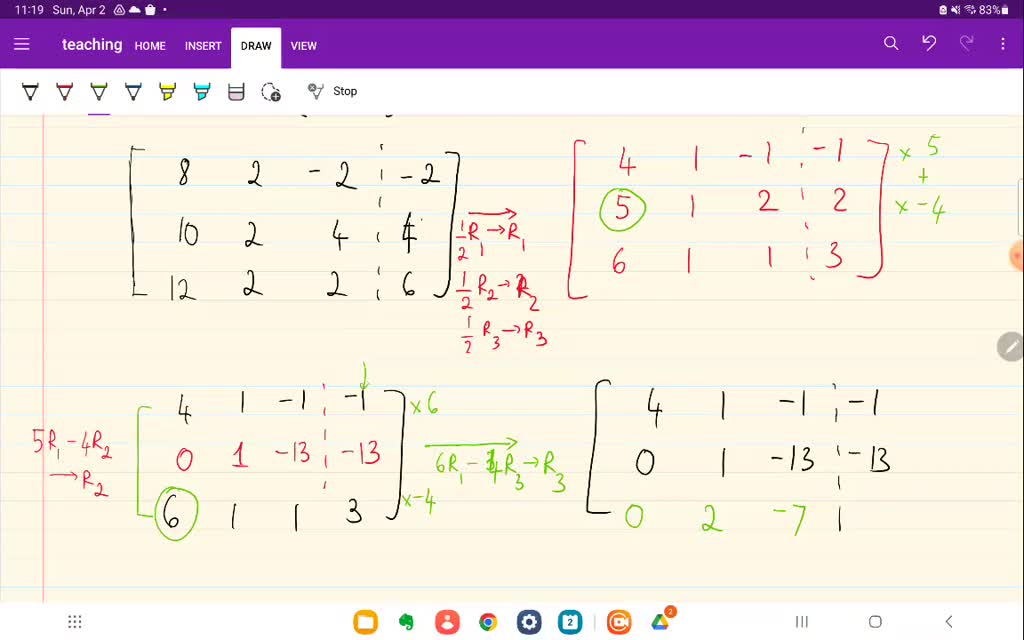Screen dimensions: 1024x640
Task: Open the search icon
Action: pos(892,44)
